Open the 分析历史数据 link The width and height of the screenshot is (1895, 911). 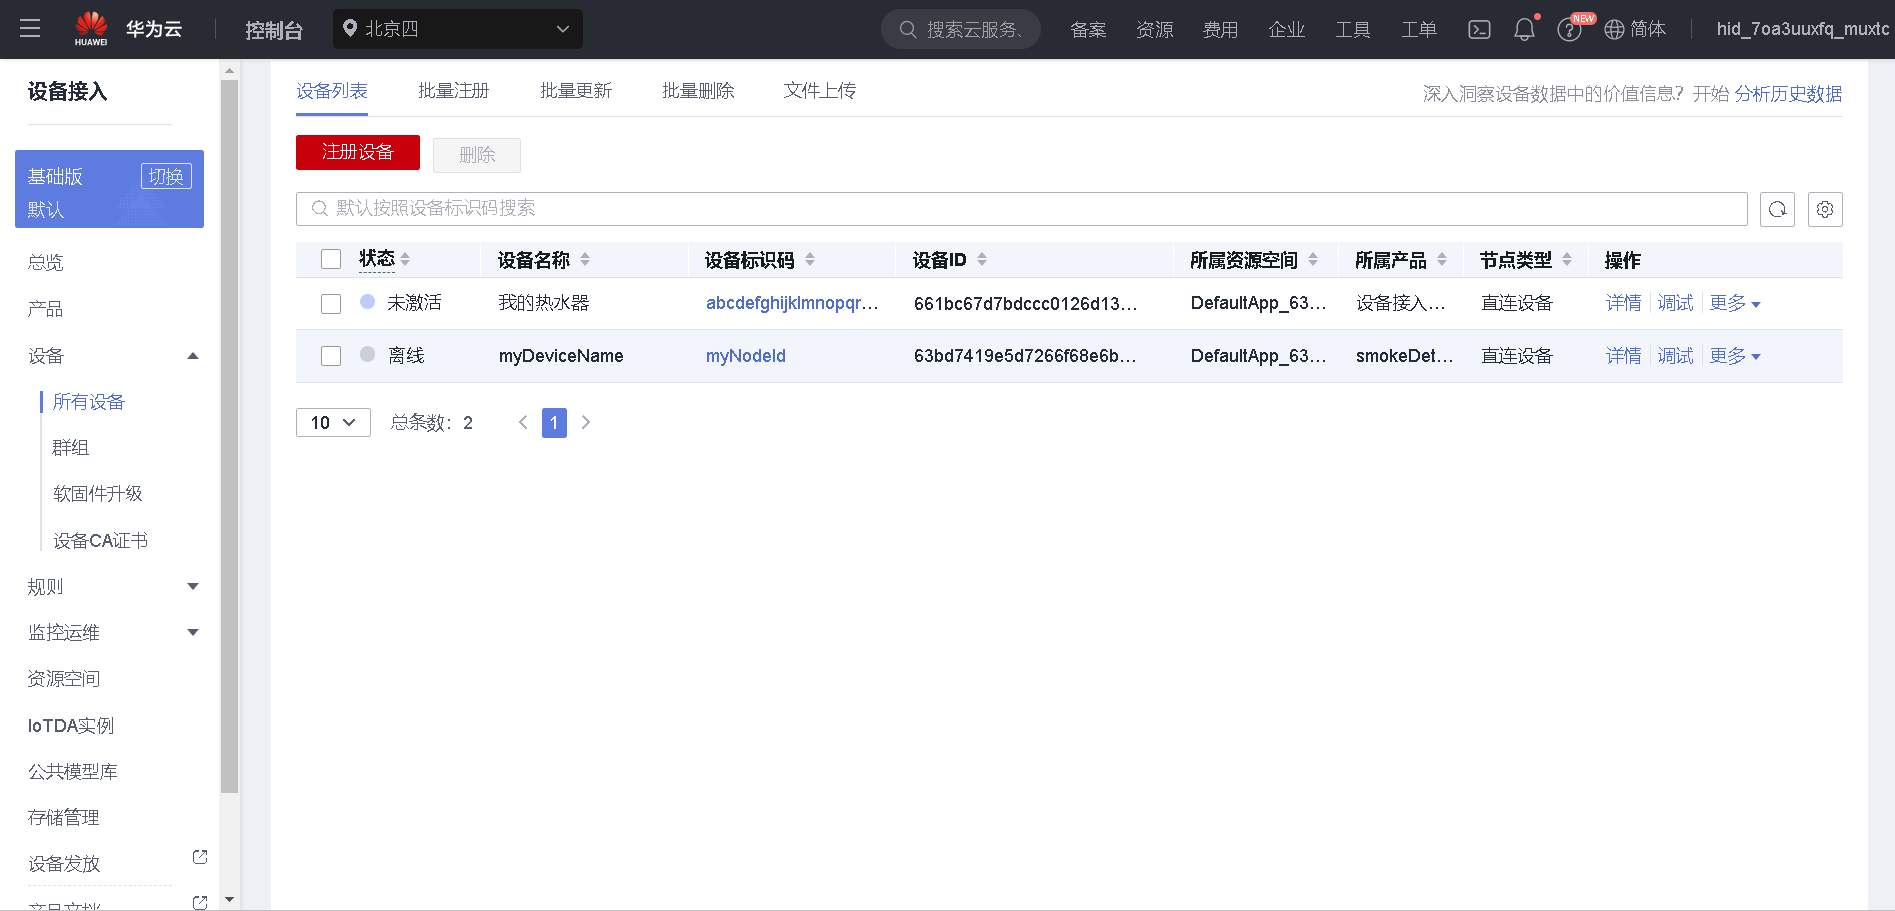(x=1788, y=94)
